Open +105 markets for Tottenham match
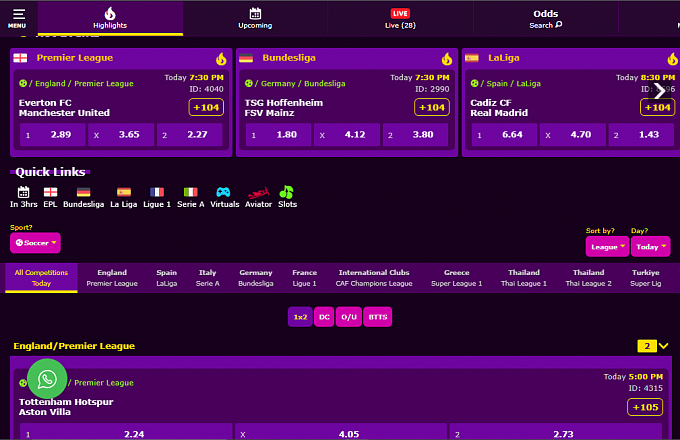 [x=645, y=407]
